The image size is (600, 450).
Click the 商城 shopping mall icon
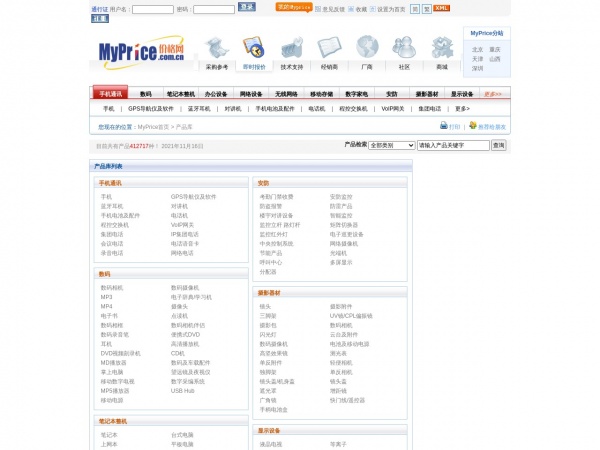(x=441, y=47)
